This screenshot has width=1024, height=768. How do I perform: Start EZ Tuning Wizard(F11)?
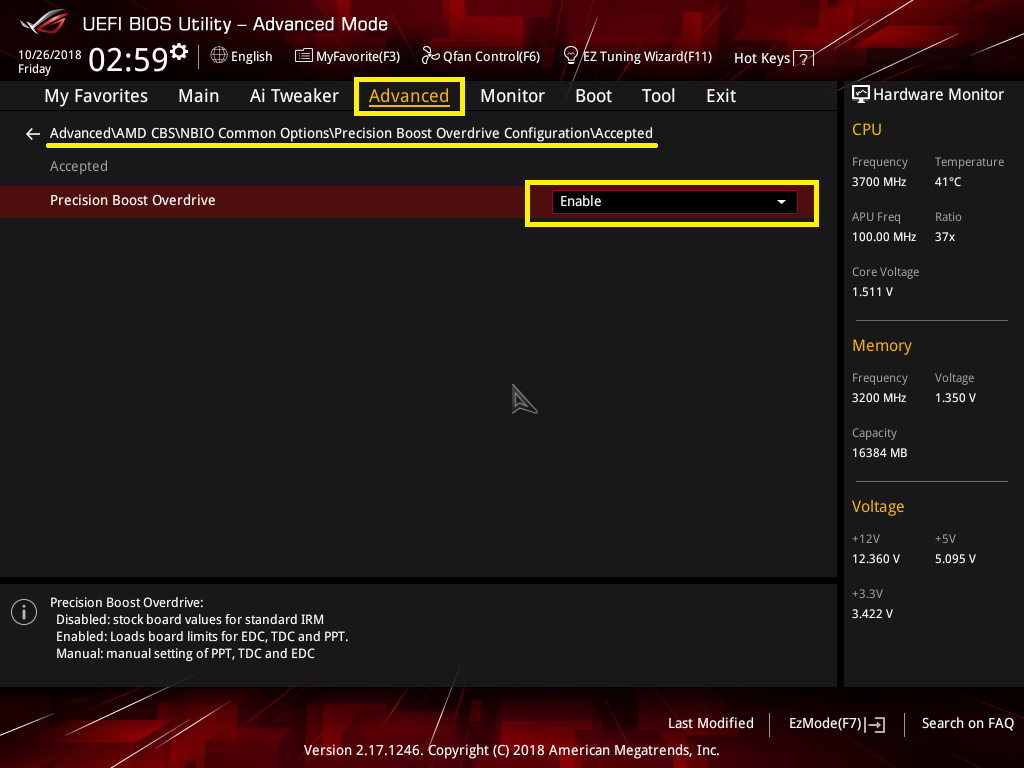pos(637,56)
